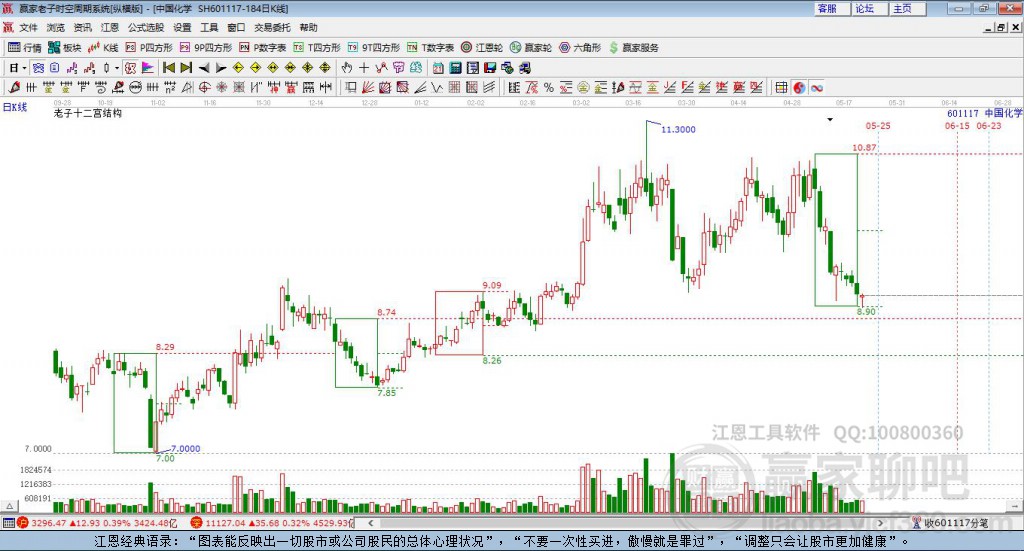Open the 公式选股 menu
The width and height of the screenshot is (1024, 551).
click(146, 27)
